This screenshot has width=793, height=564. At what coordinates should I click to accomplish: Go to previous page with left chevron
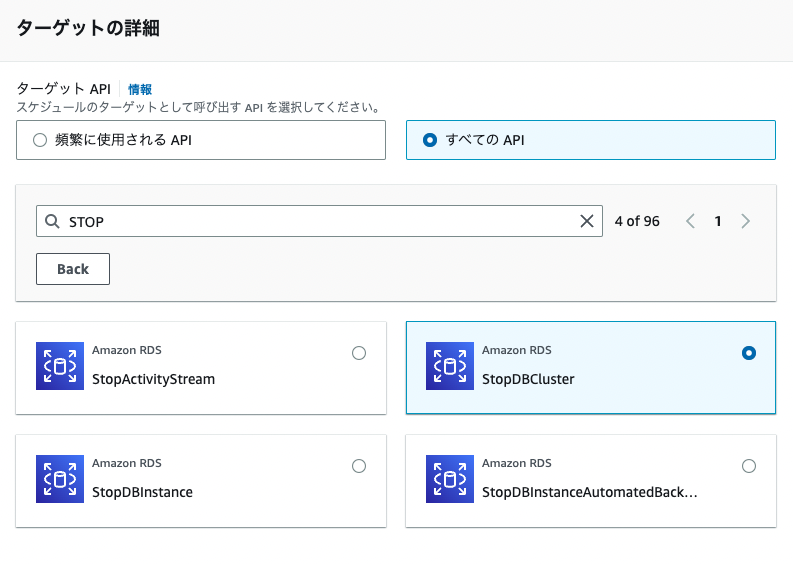point(690,221)
